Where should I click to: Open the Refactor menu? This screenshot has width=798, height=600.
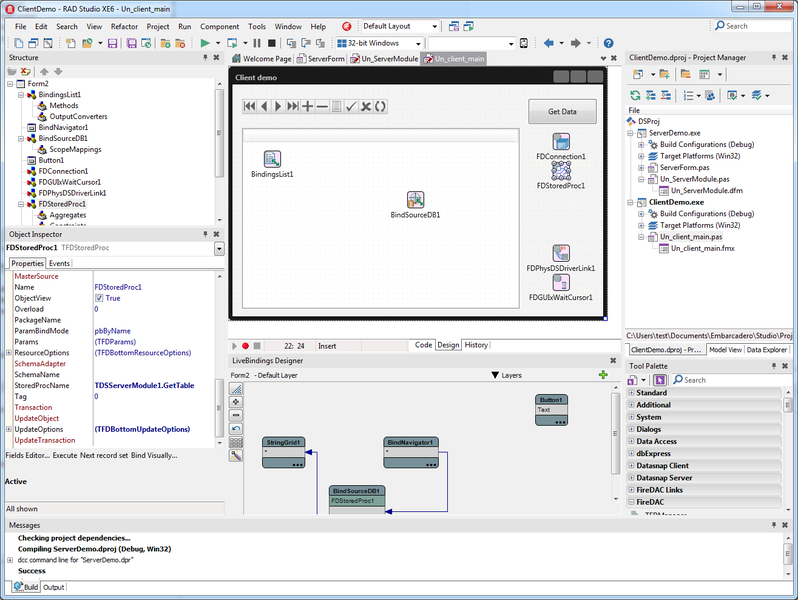(124, 26)
